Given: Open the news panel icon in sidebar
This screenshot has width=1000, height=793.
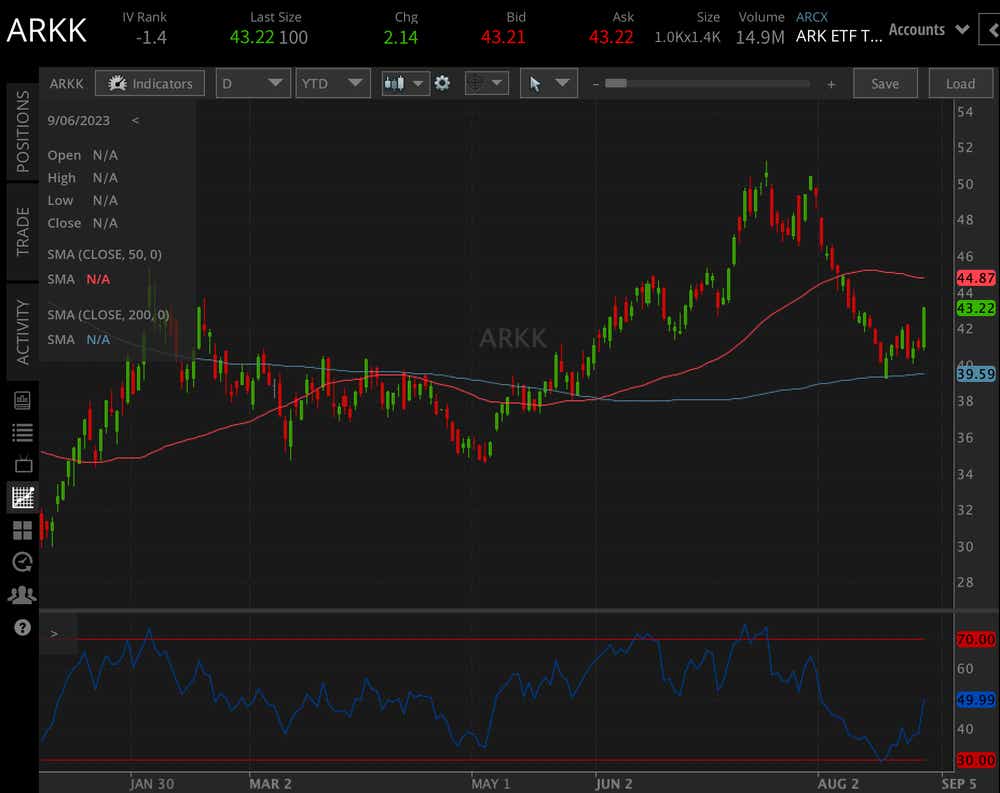Looking at the screenshot, I should tap(22, 400).
